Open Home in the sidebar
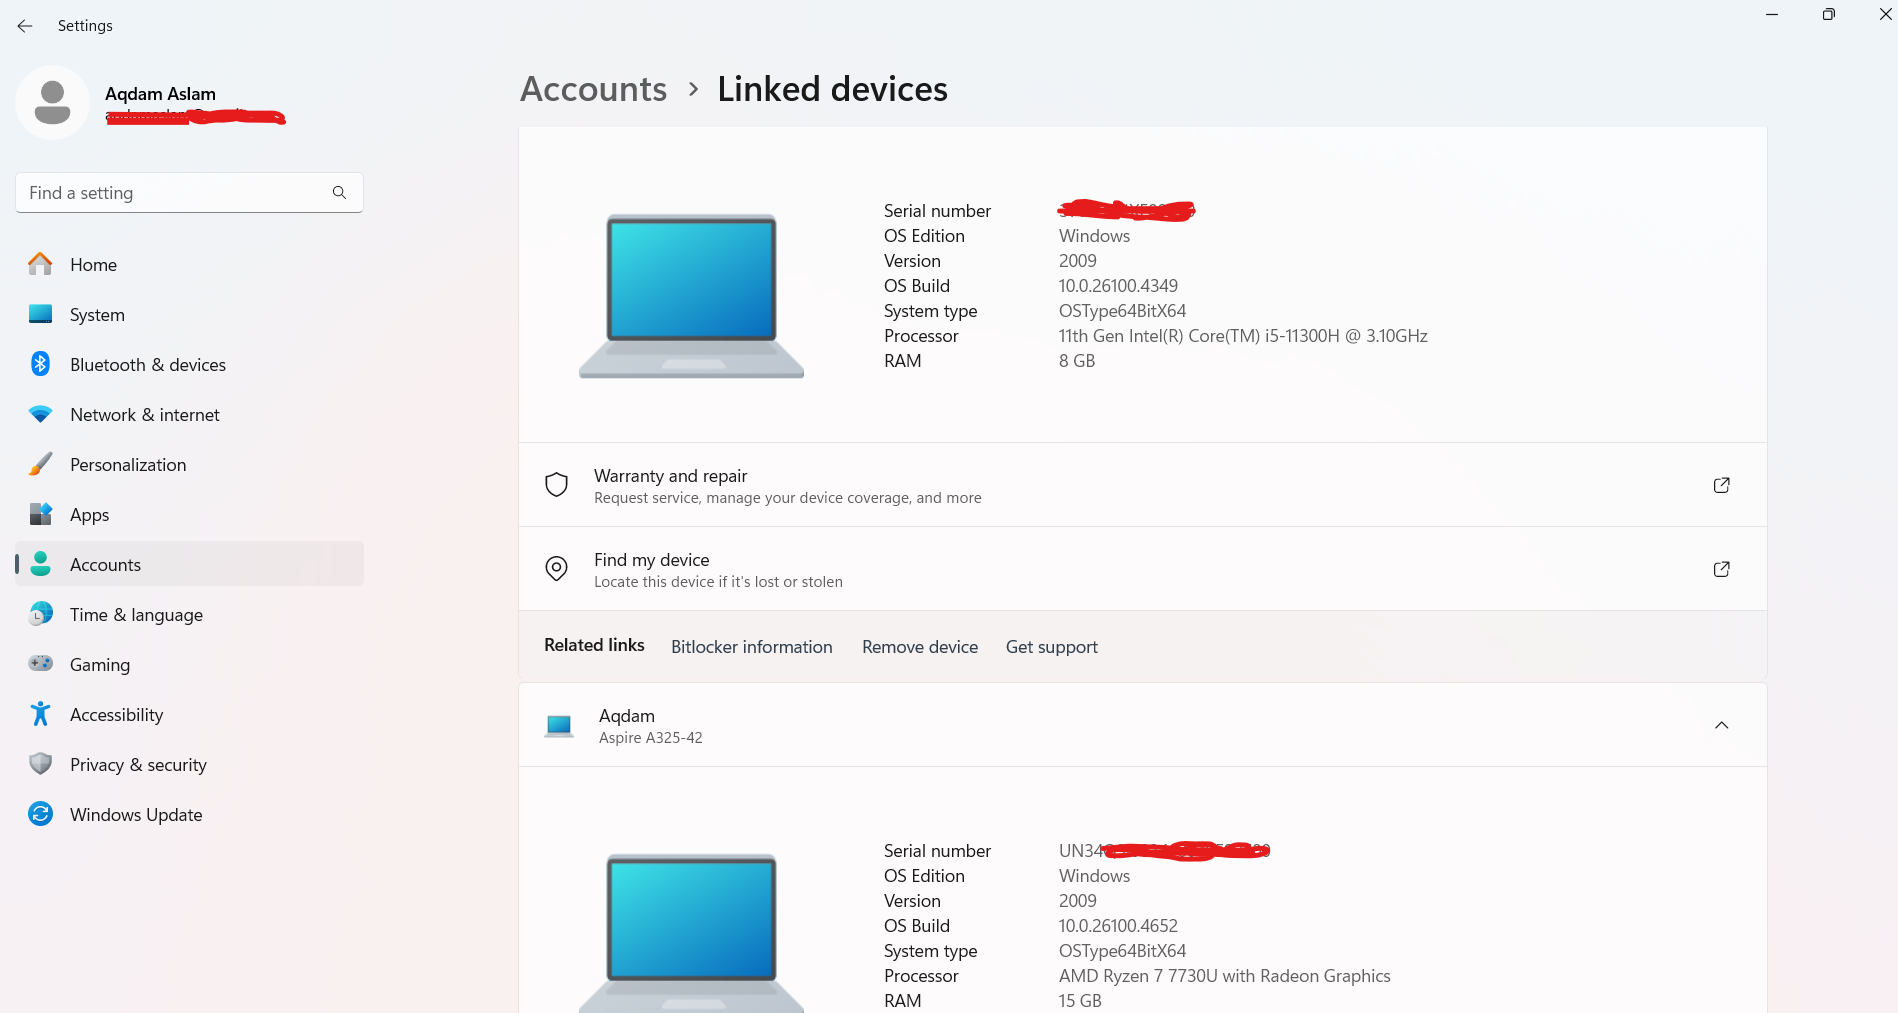This screenshot has width=1898, height=1013. point(93,264)
